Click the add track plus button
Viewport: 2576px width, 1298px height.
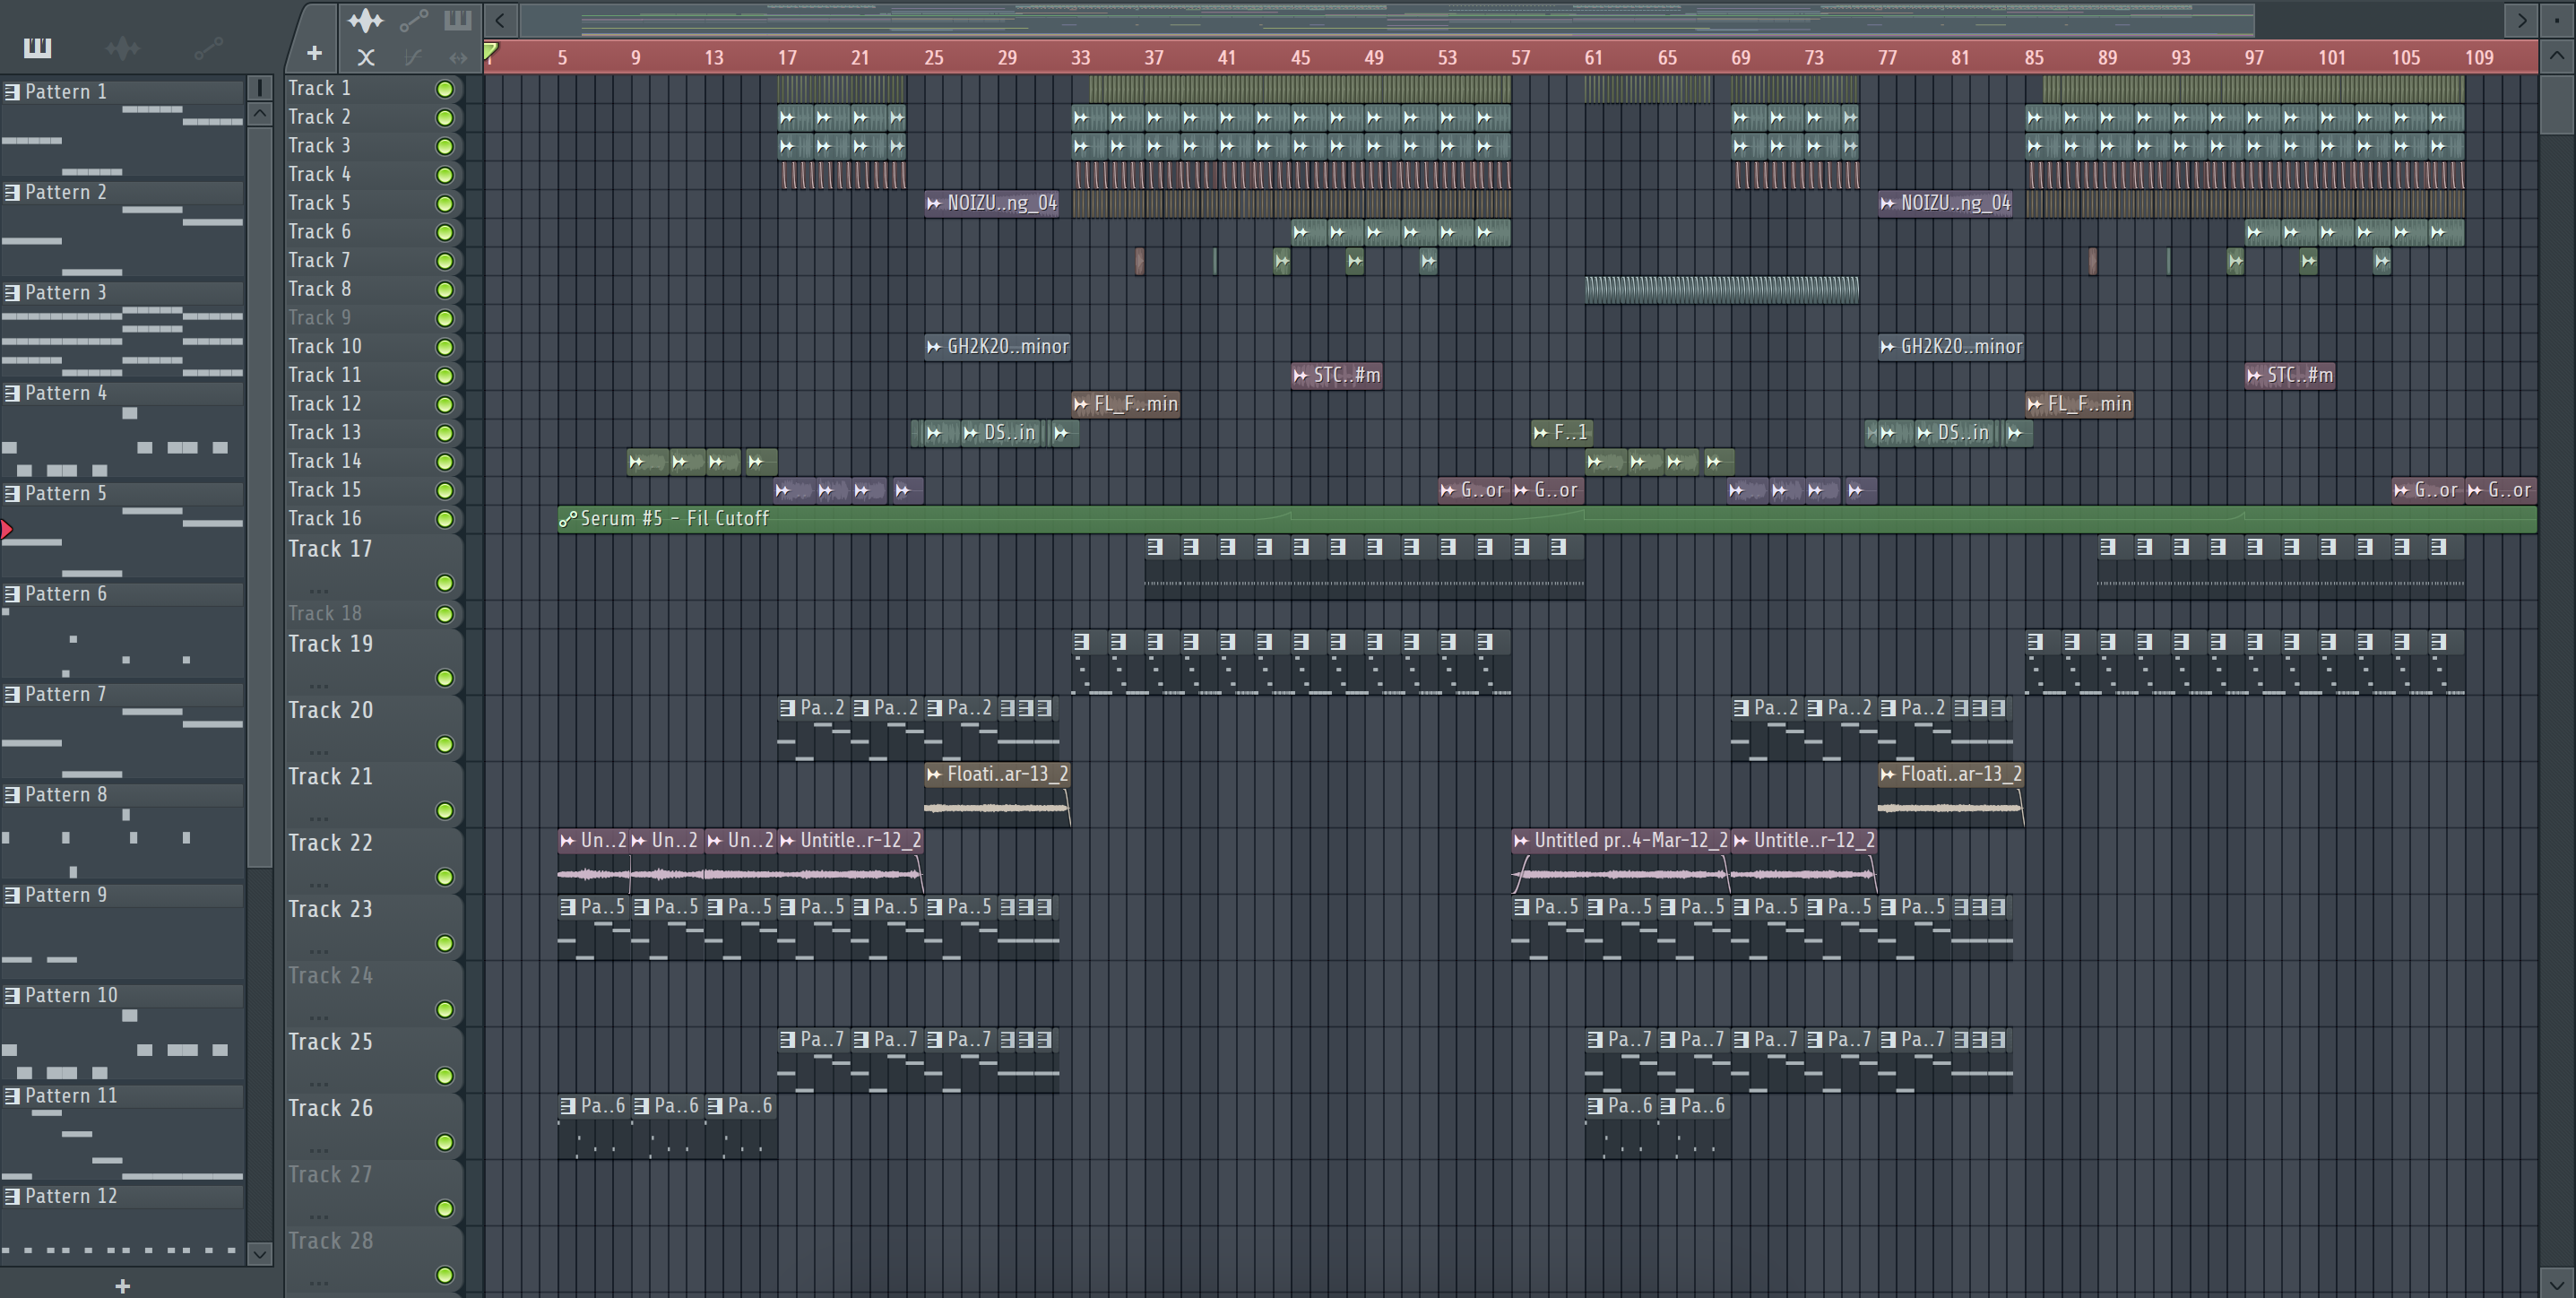tap(314, 53)
